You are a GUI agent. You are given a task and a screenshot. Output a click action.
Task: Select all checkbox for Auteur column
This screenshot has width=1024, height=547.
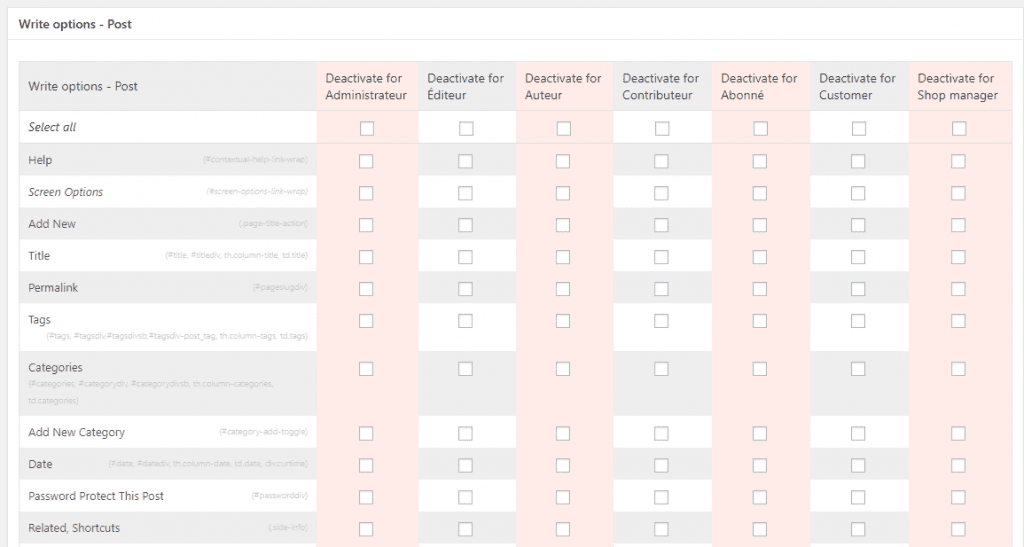[564, 128]
